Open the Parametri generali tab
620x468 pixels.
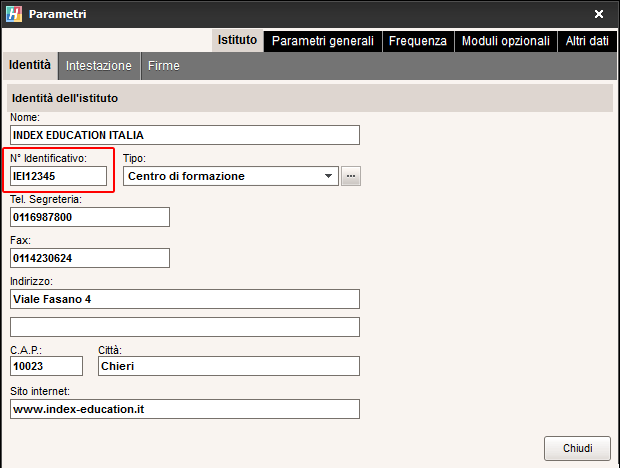pos(323,41)
